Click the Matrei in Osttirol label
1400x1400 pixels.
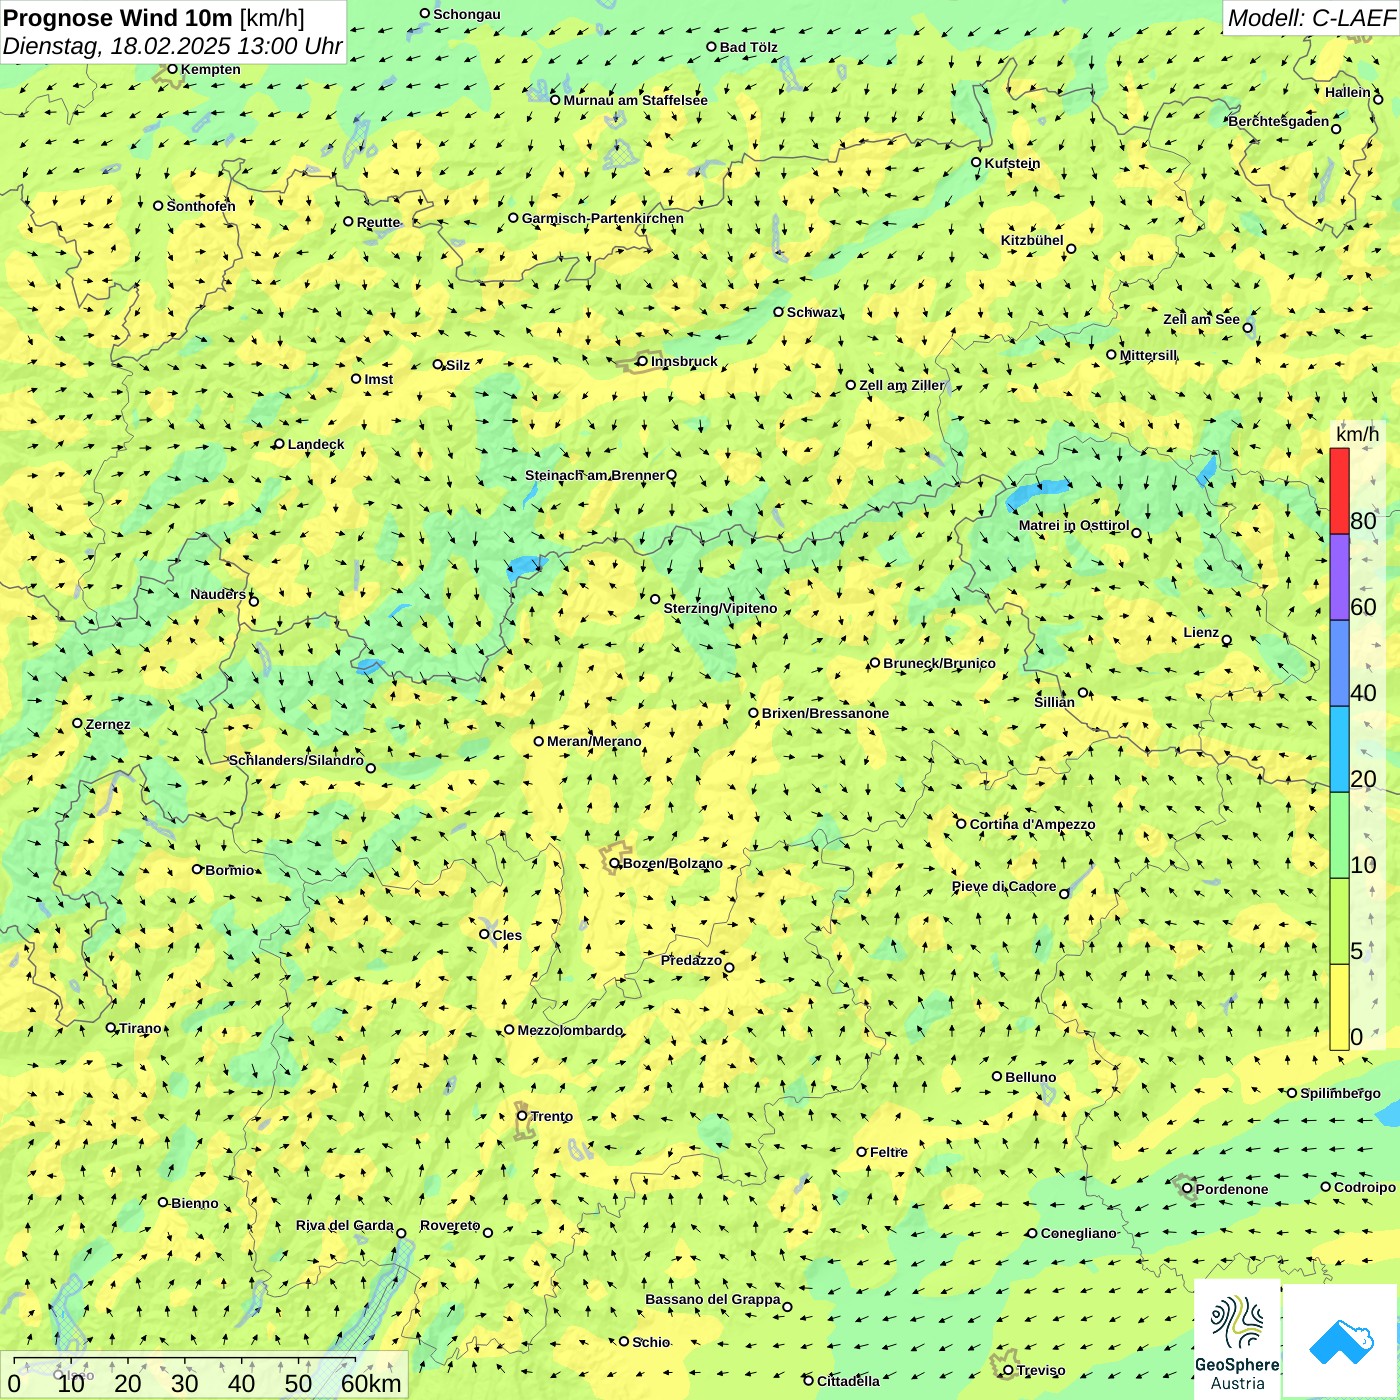[x=1074, y=525]
